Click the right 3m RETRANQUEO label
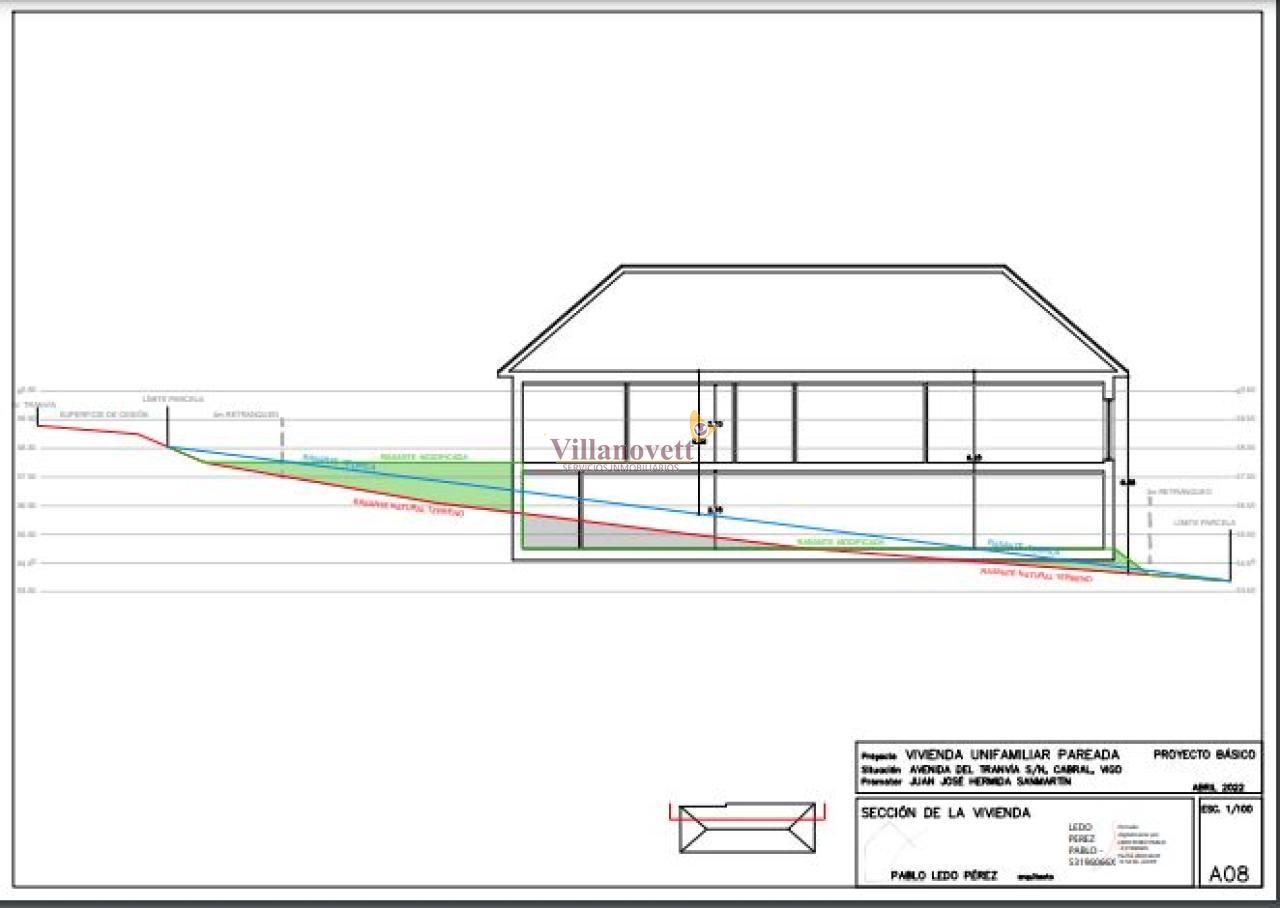1280x908 pixels. point(1178,492)
